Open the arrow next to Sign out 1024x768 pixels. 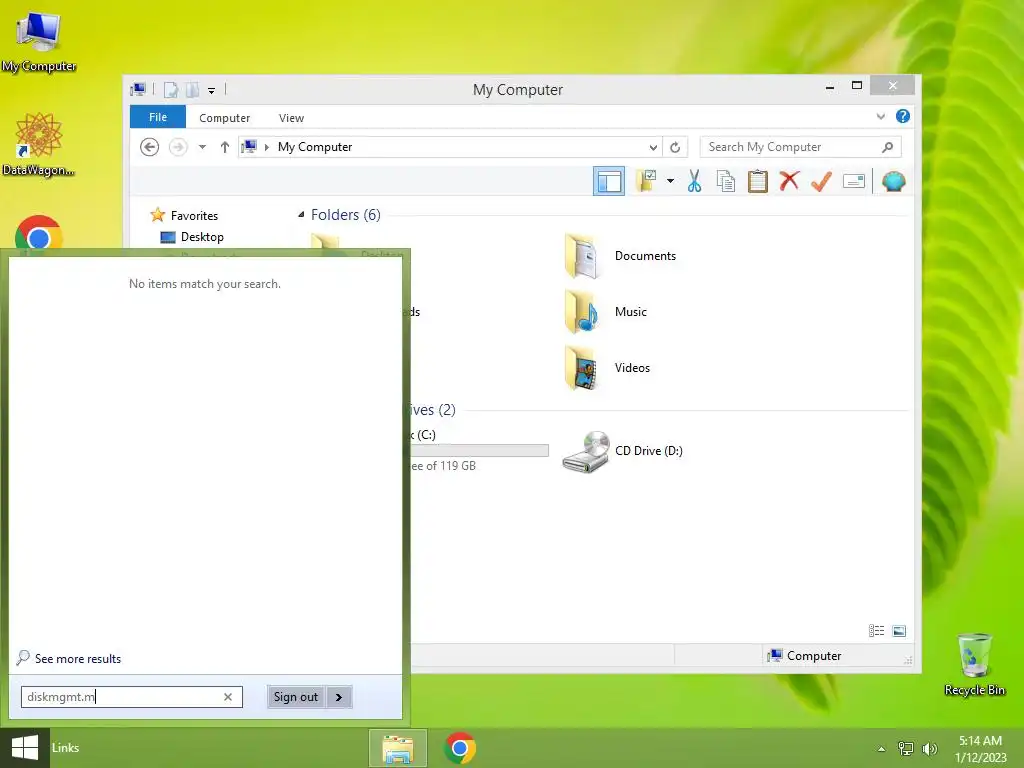[x=339, y=697]
